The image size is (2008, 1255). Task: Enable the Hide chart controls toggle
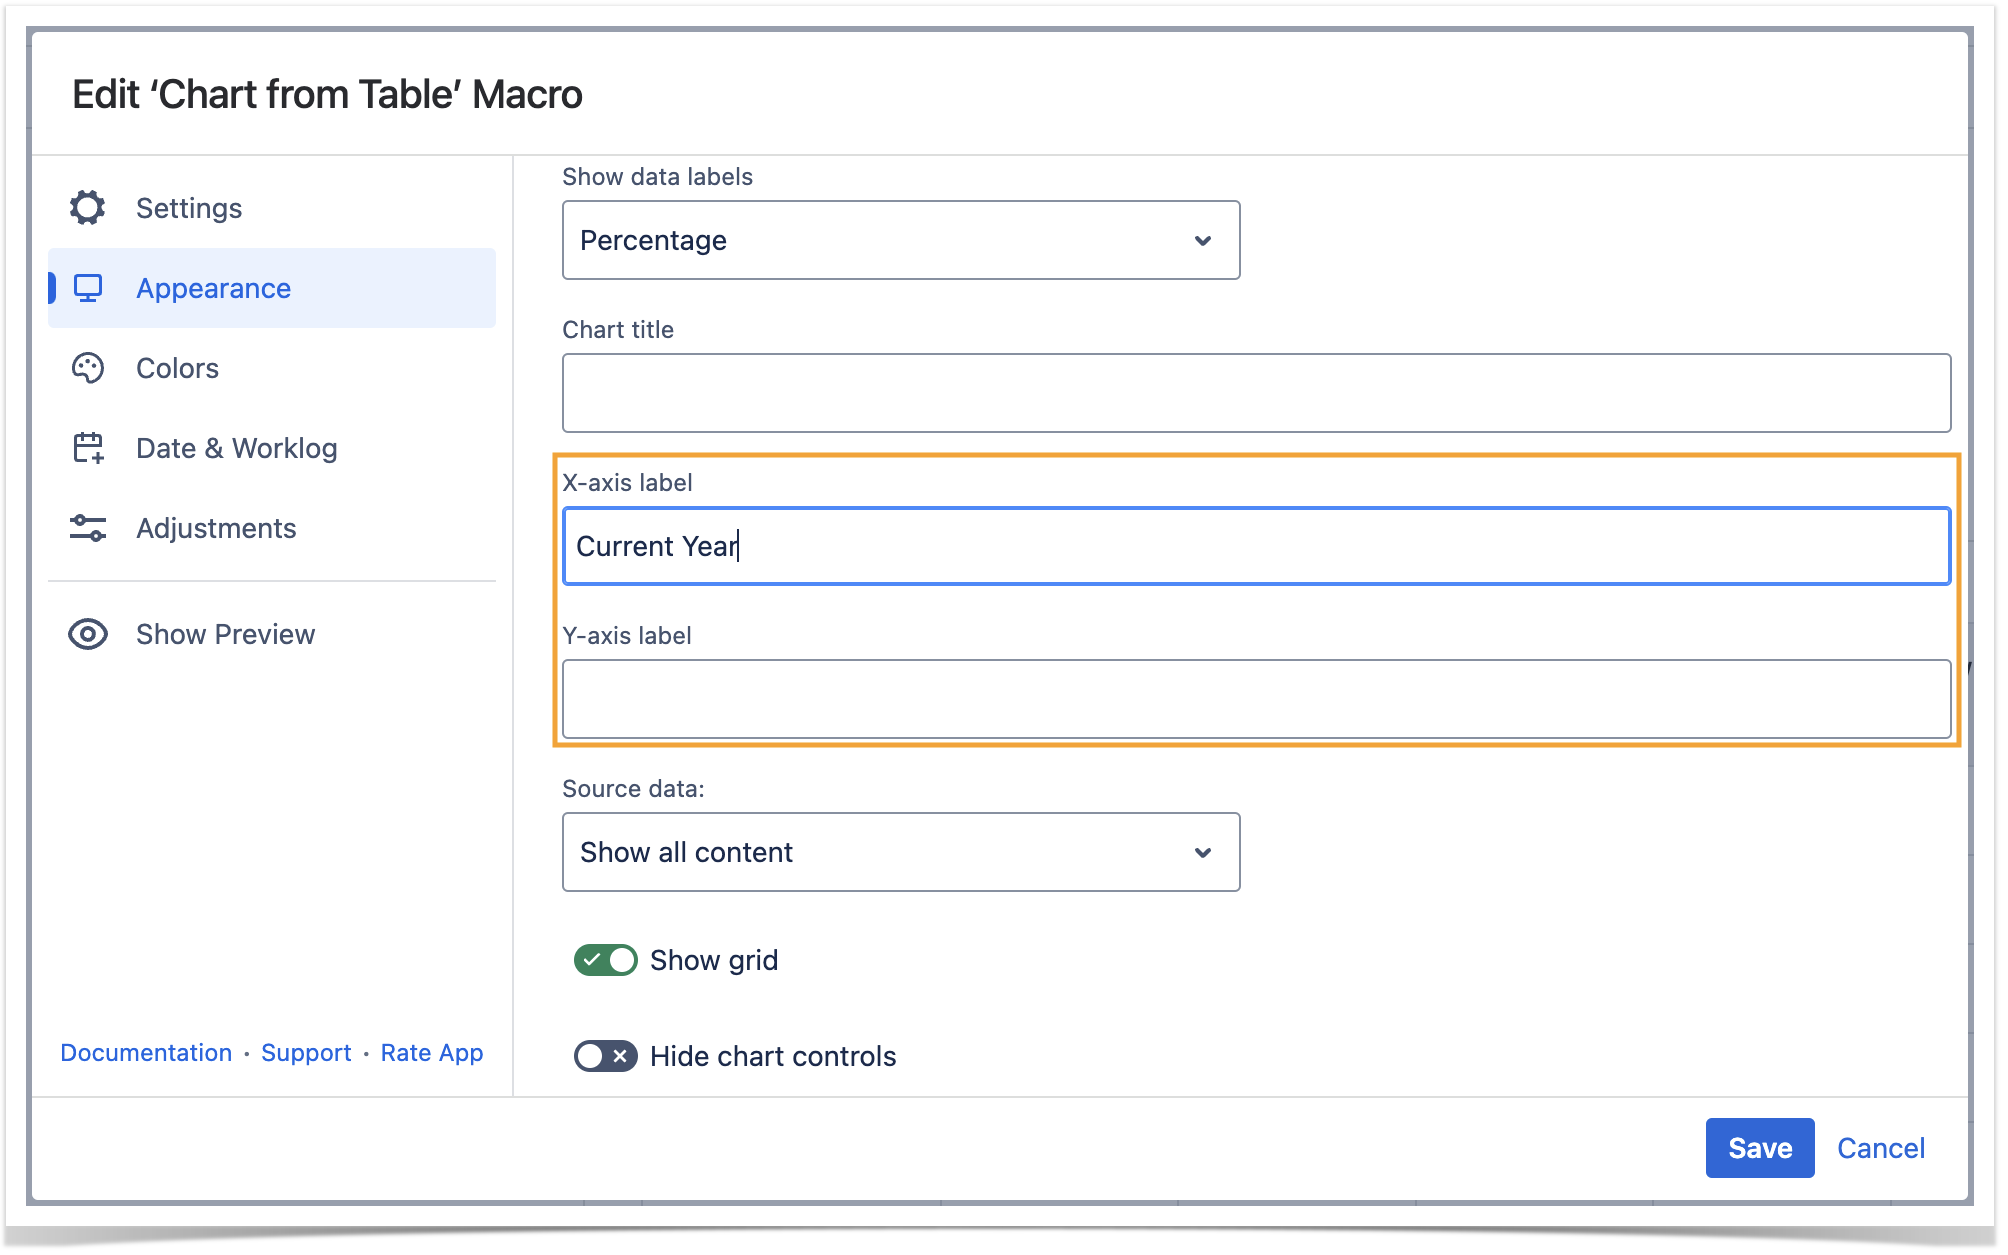[606, 1056]
